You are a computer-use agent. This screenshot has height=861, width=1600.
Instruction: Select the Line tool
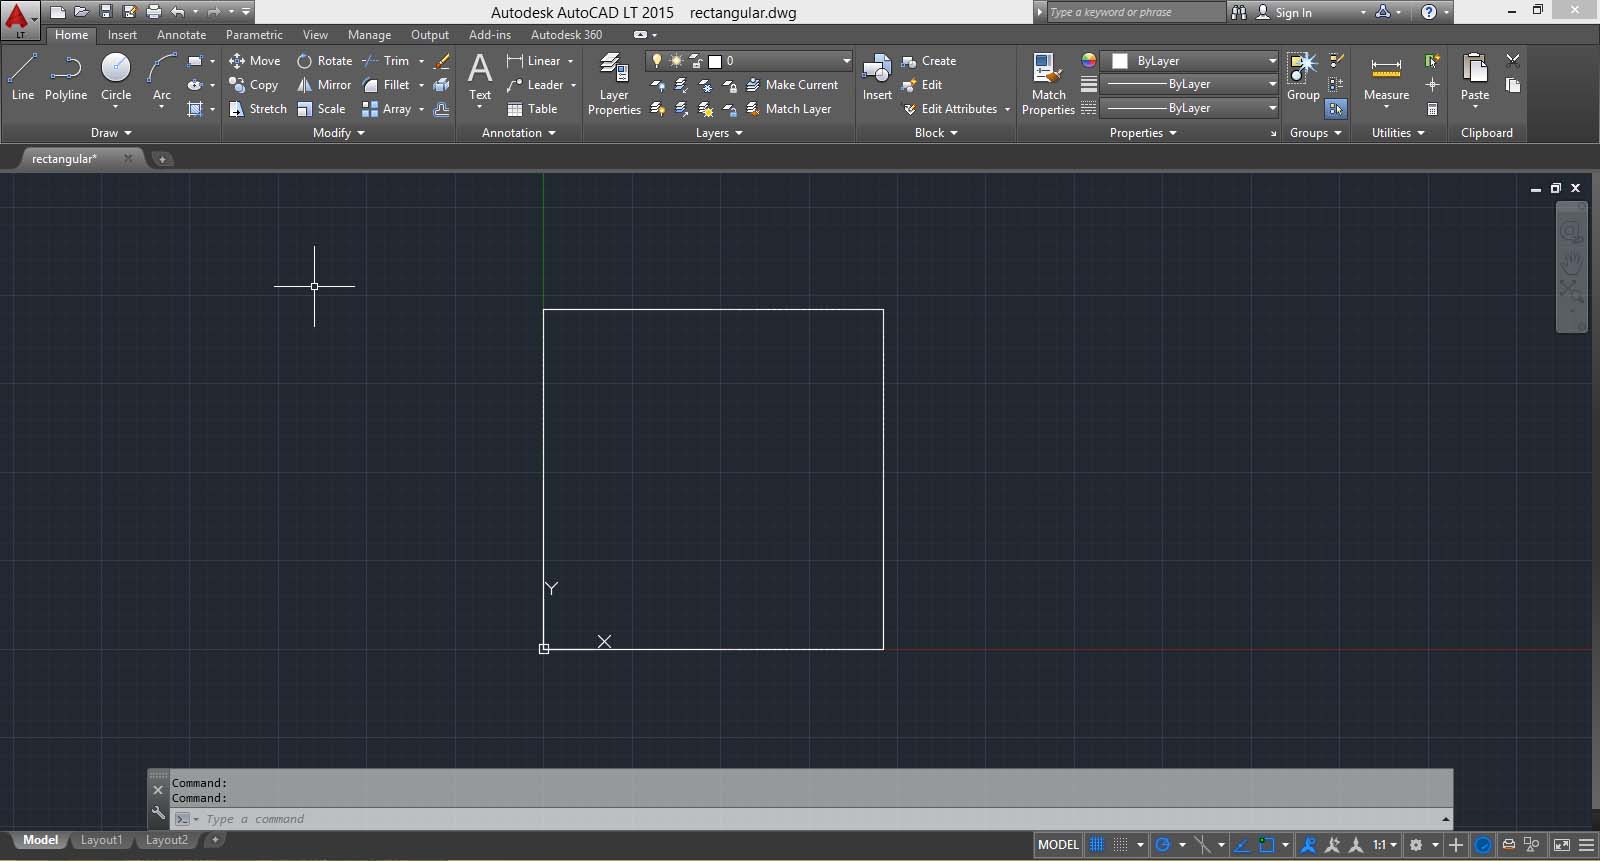pos(22,78)
